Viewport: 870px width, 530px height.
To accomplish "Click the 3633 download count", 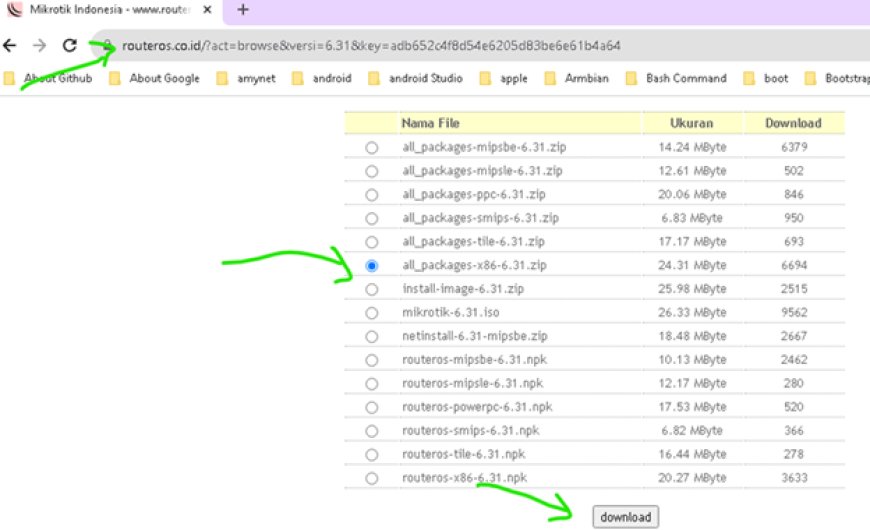I will [x=794, y=477].
